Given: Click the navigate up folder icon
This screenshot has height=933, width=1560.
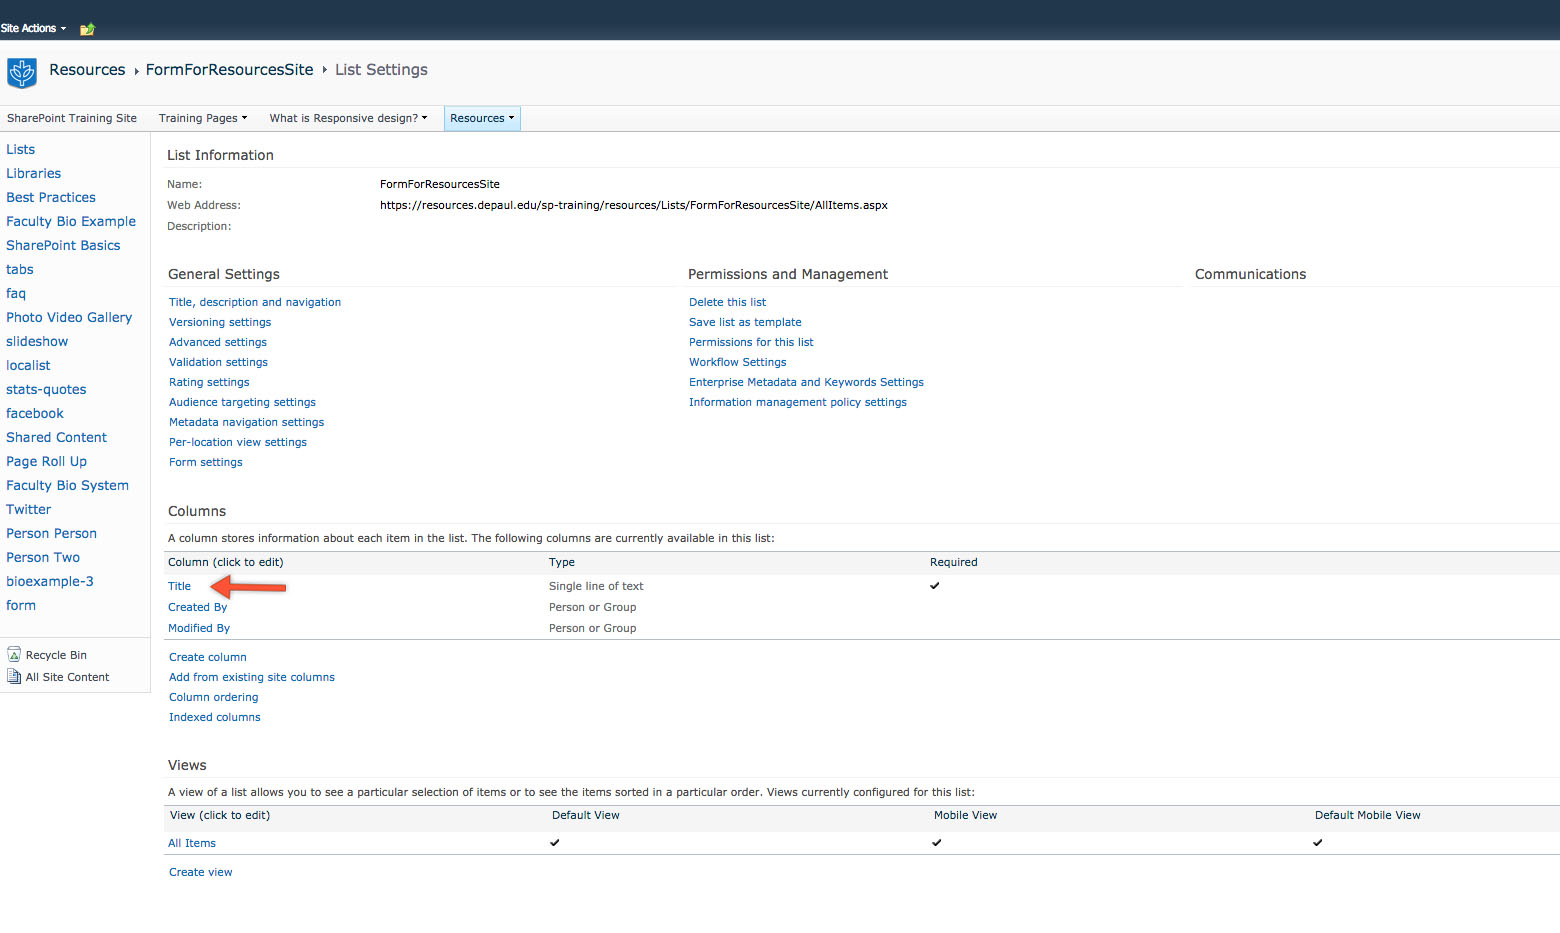Looking at the screenshot, I should (87, 29).
